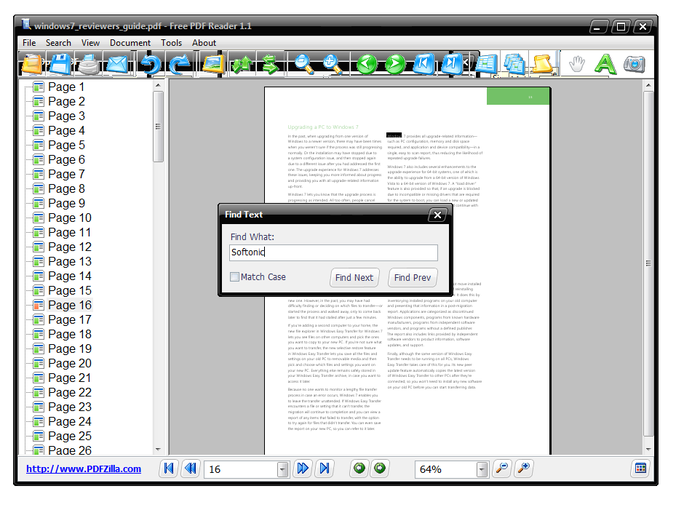Click the zoom out magnifier in bottom bar
Image resolution: width=700 pixels, height=518 pixels.
pos(502,469)
